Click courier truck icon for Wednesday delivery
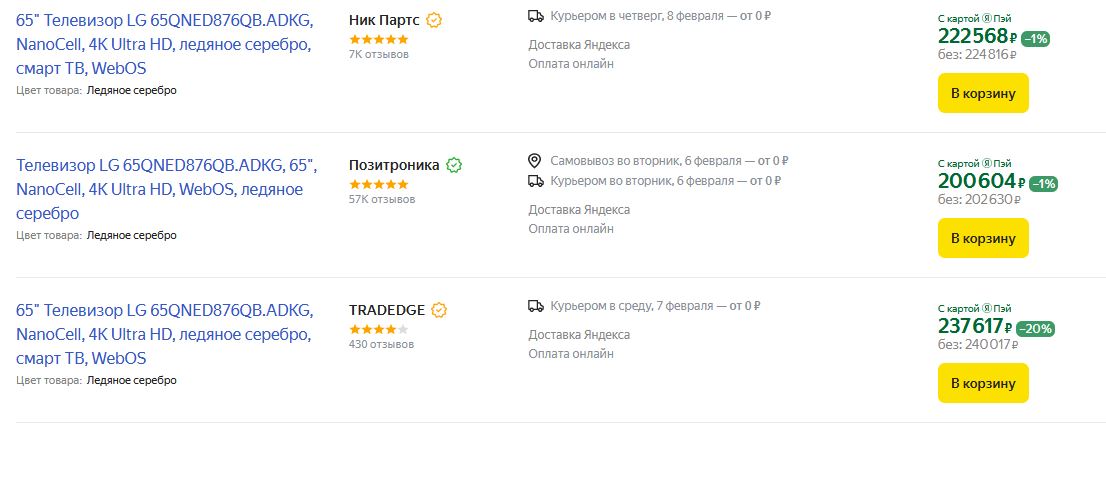The height and width of the screenshot is (481, 1106). (x=536, y=306)
